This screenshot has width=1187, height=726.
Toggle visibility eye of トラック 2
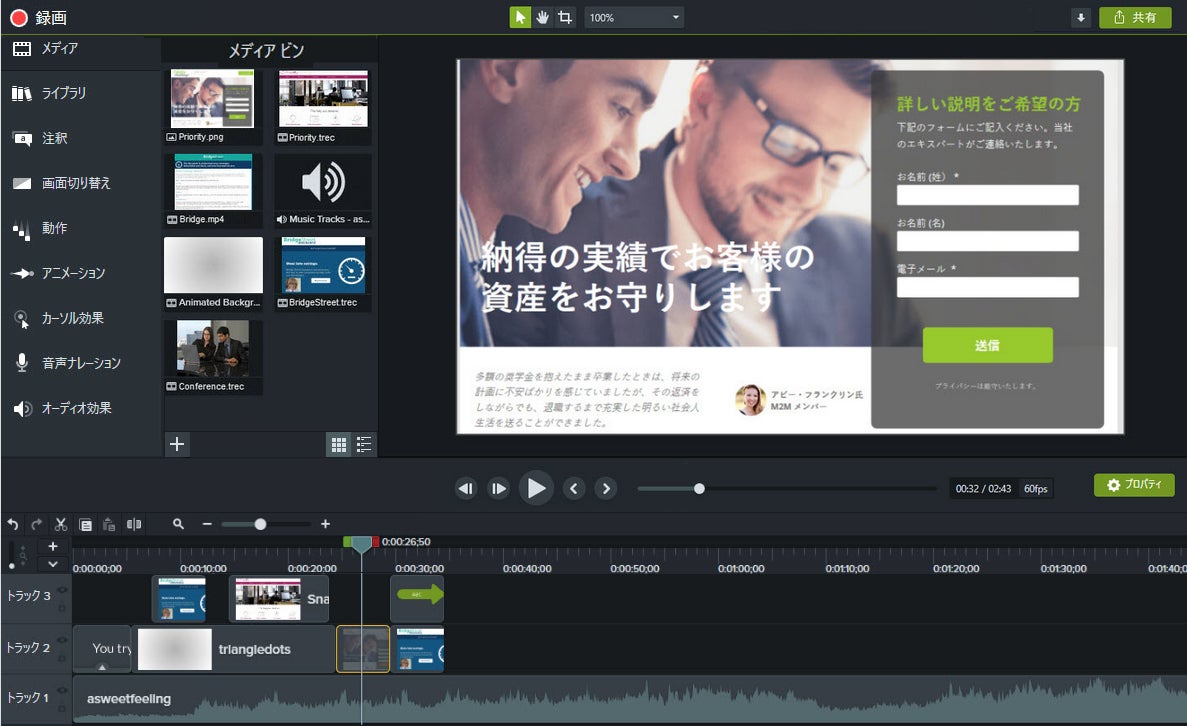pyautogui.click(x=62, y=640)
